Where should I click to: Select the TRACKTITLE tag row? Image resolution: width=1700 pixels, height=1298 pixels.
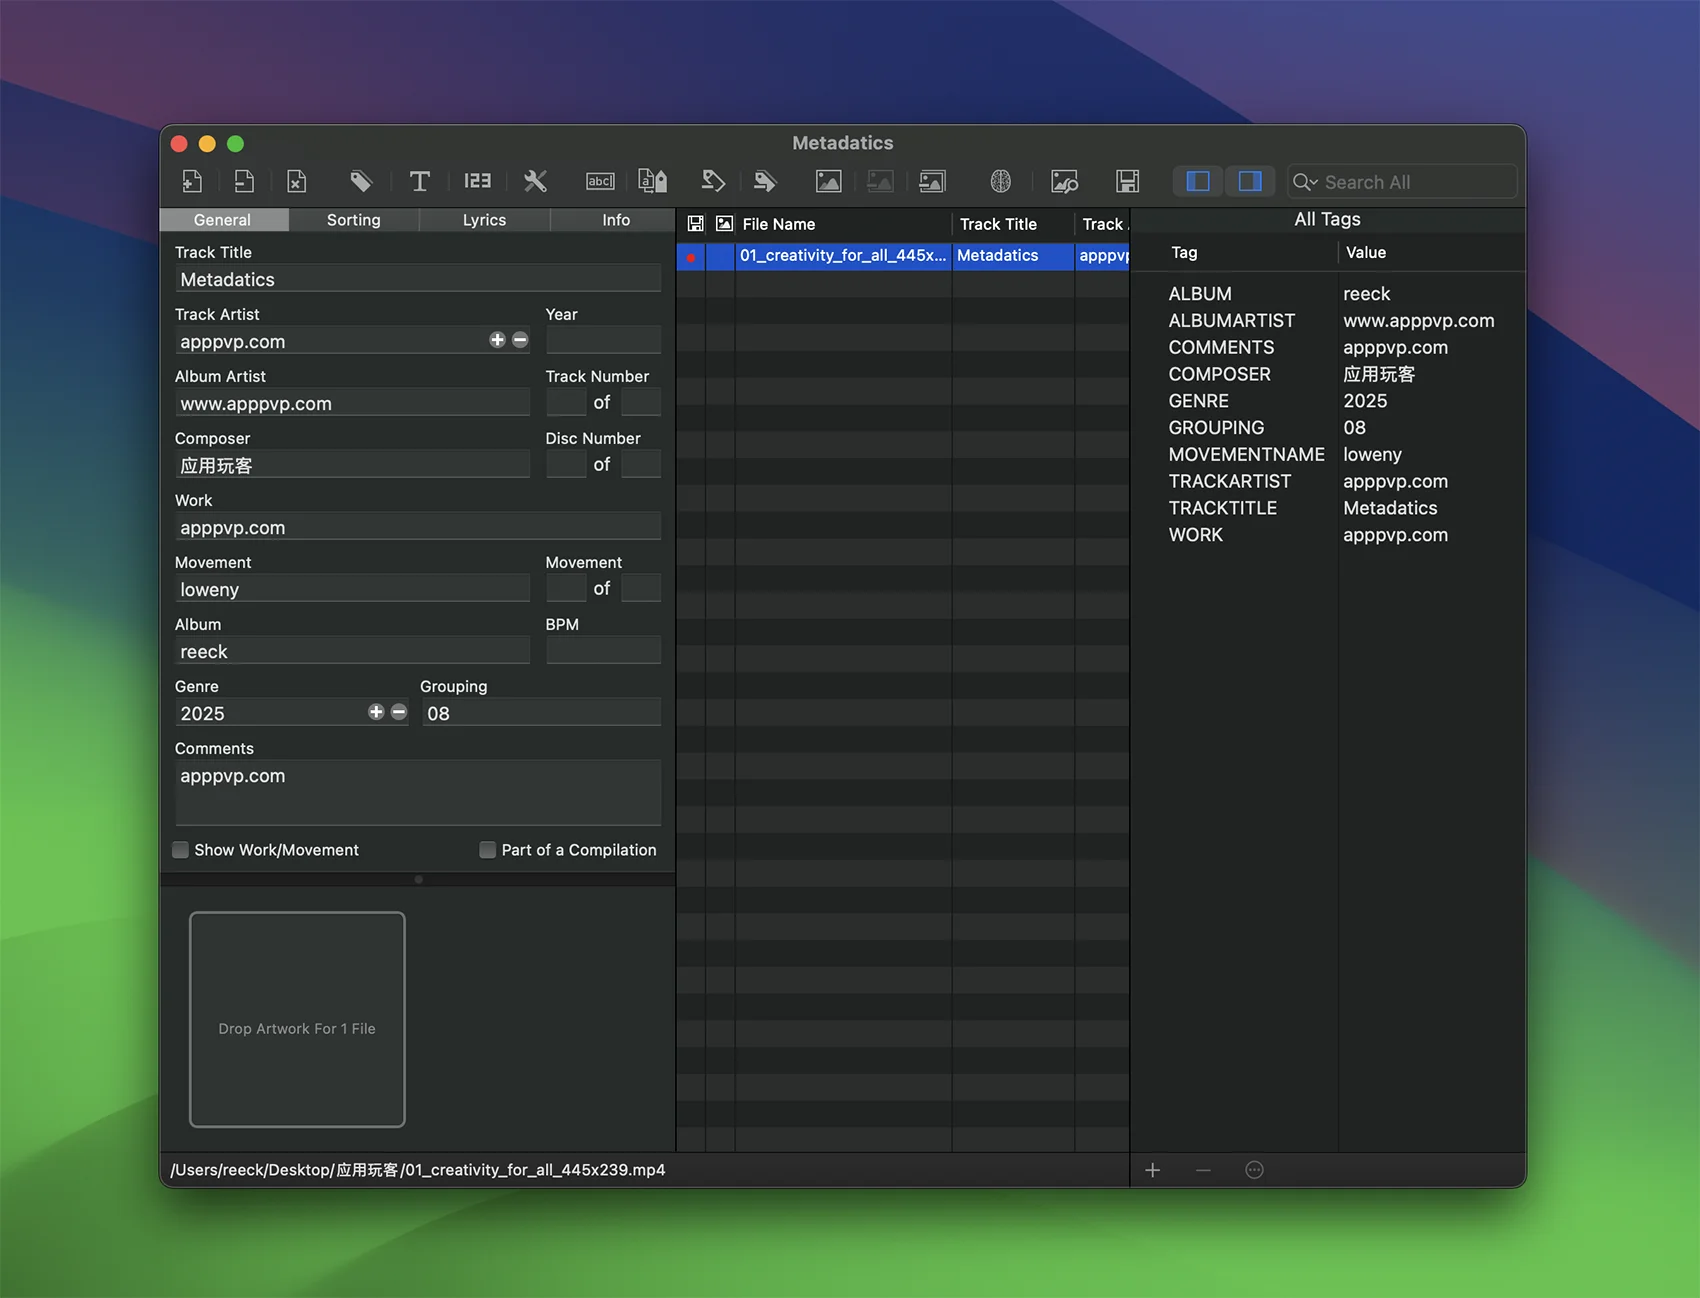[1328, 508]
